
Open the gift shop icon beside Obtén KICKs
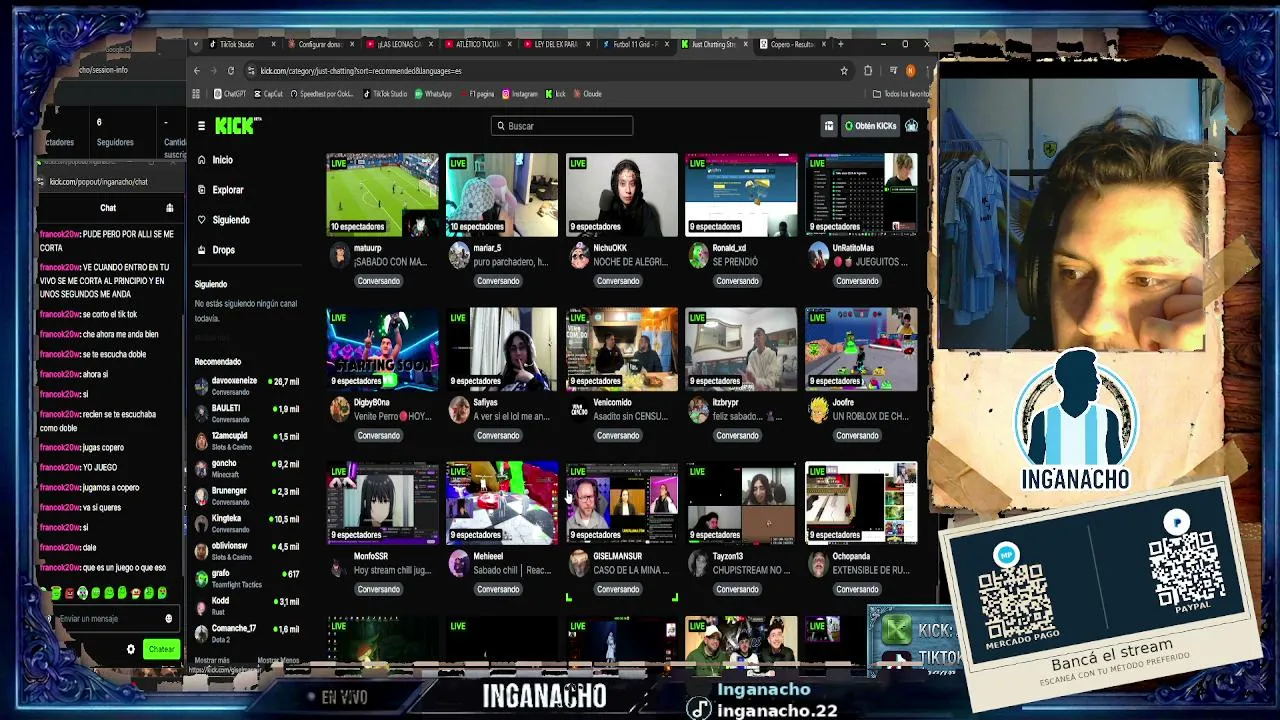point(829,126)
